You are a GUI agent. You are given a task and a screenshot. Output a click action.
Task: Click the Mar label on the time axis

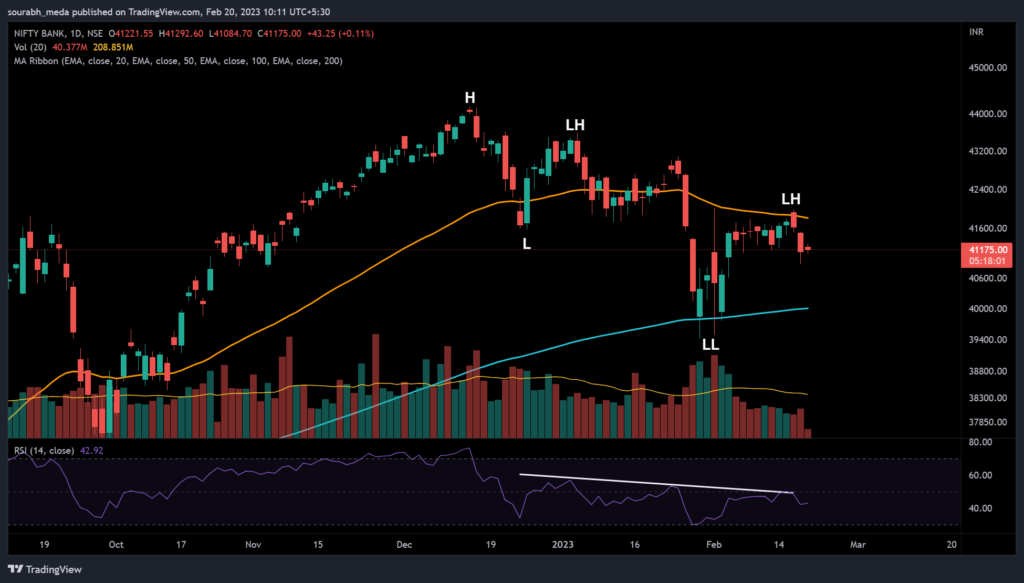pos(857,544)
